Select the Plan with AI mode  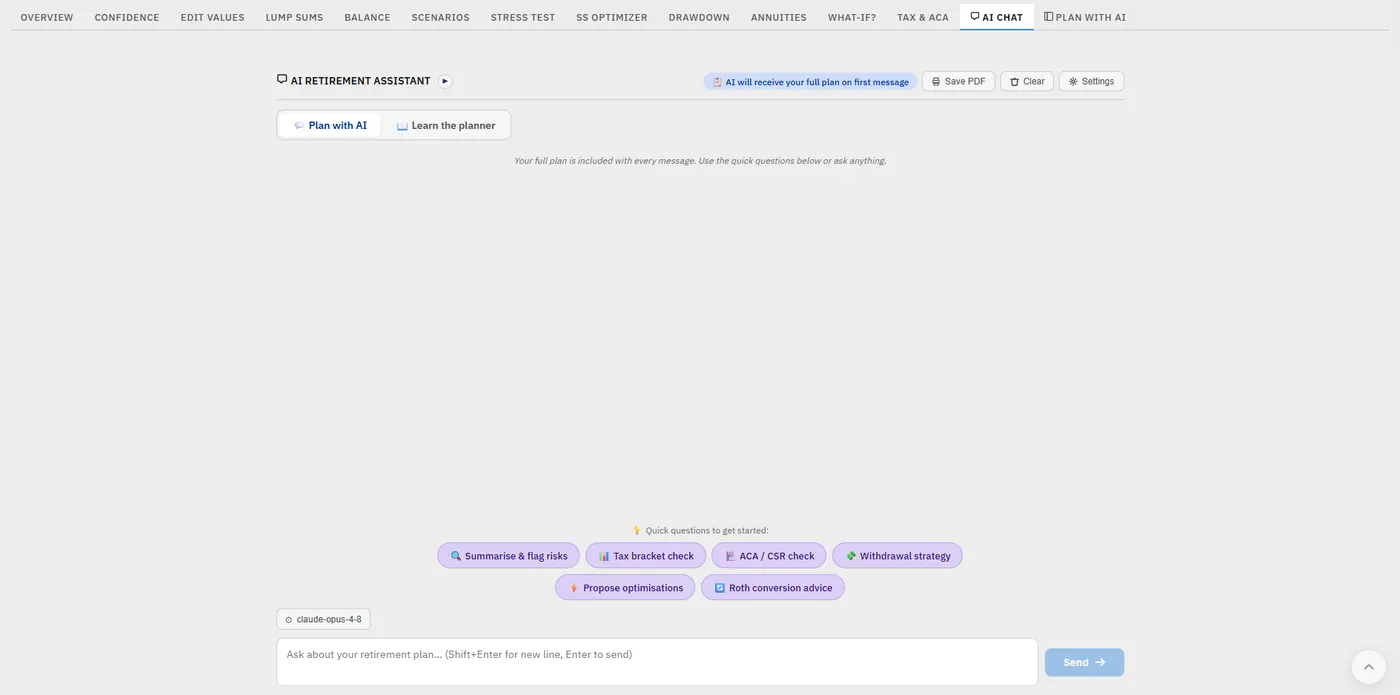click(x=330, y=125)
